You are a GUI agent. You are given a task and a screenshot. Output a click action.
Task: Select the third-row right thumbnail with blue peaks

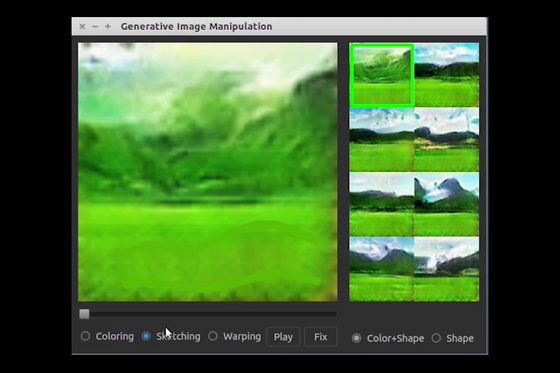tap(447, 204)
